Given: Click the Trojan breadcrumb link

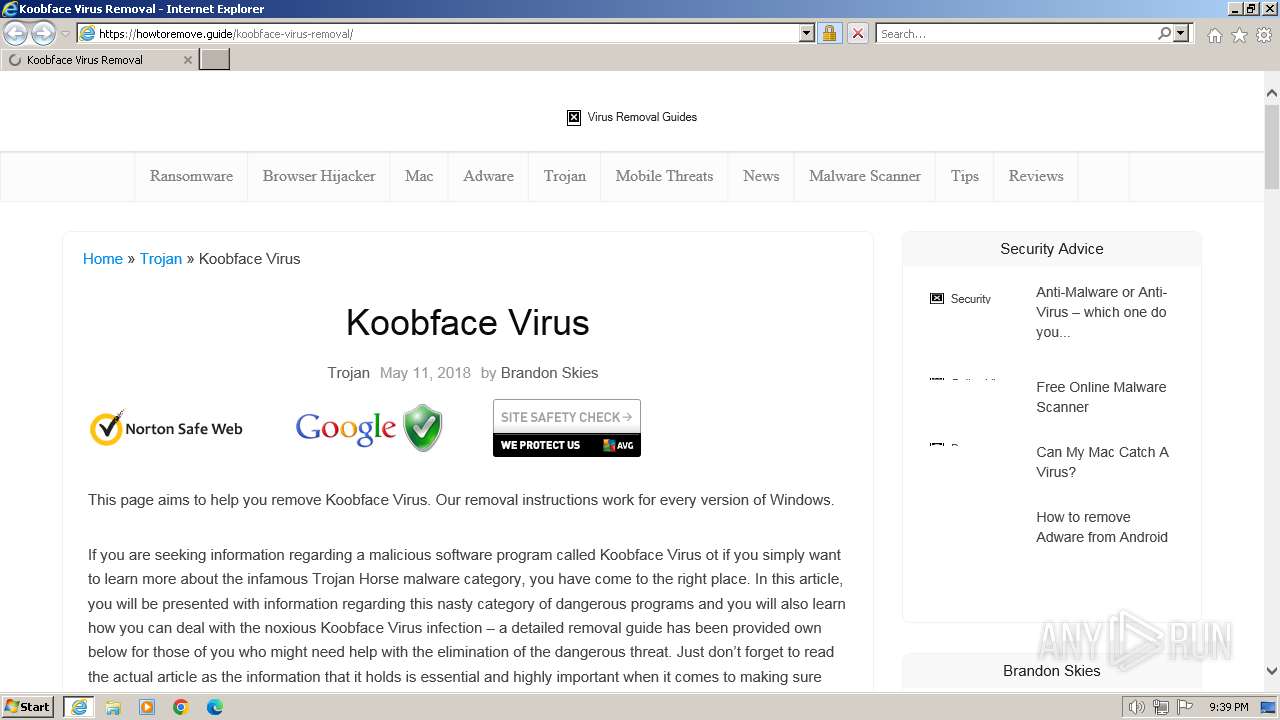Looking at the screenshot, I should point(161,259).
